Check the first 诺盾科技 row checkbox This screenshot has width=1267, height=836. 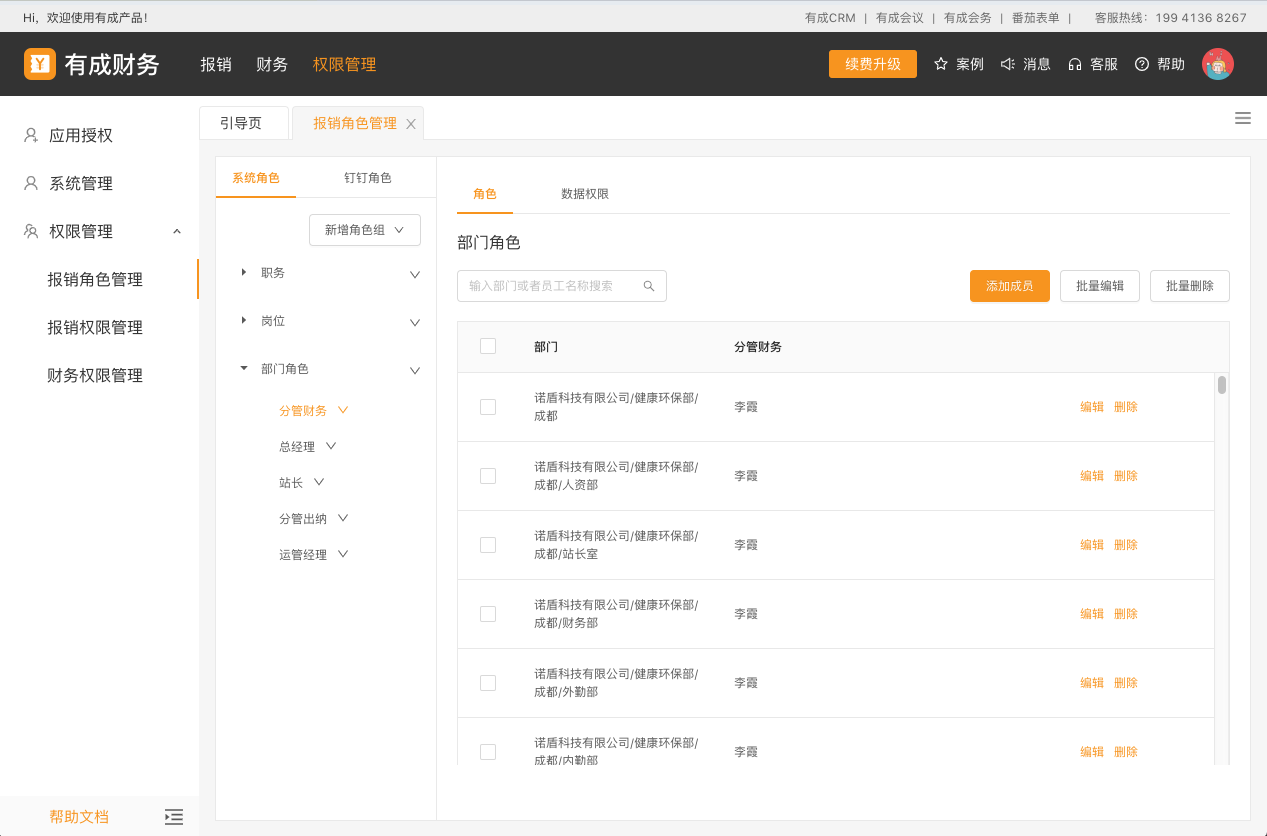[x=488, y=406]
